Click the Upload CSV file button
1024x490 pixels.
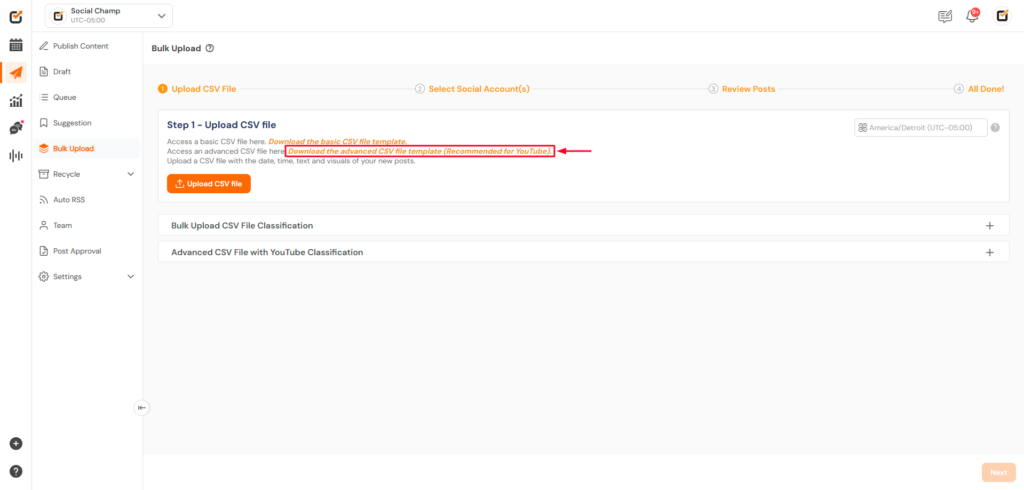click(209, 184)
